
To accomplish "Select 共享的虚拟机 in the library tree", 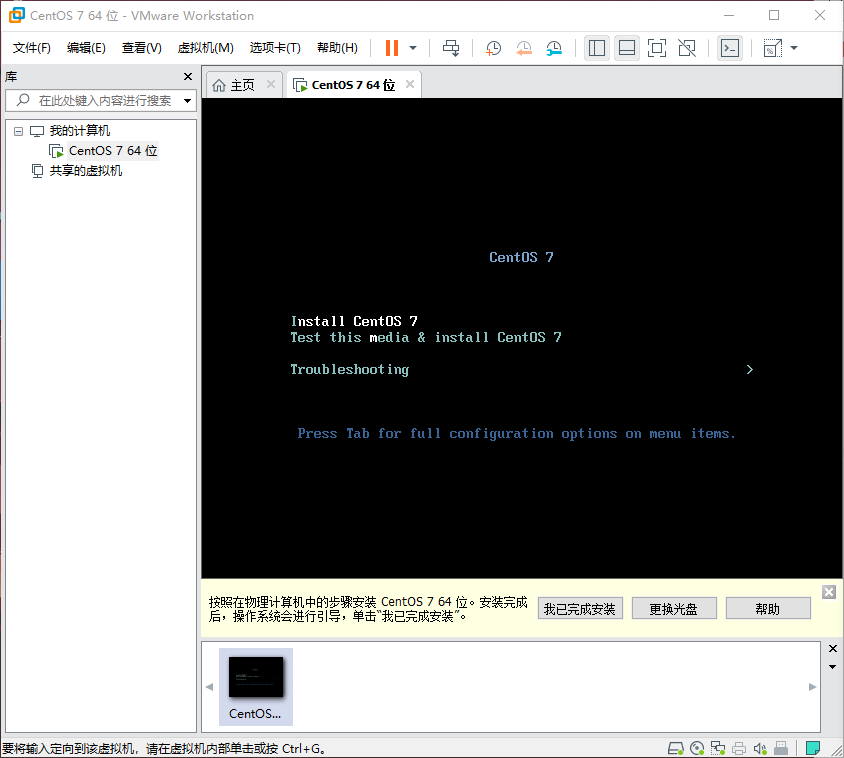I will point(86,171).
